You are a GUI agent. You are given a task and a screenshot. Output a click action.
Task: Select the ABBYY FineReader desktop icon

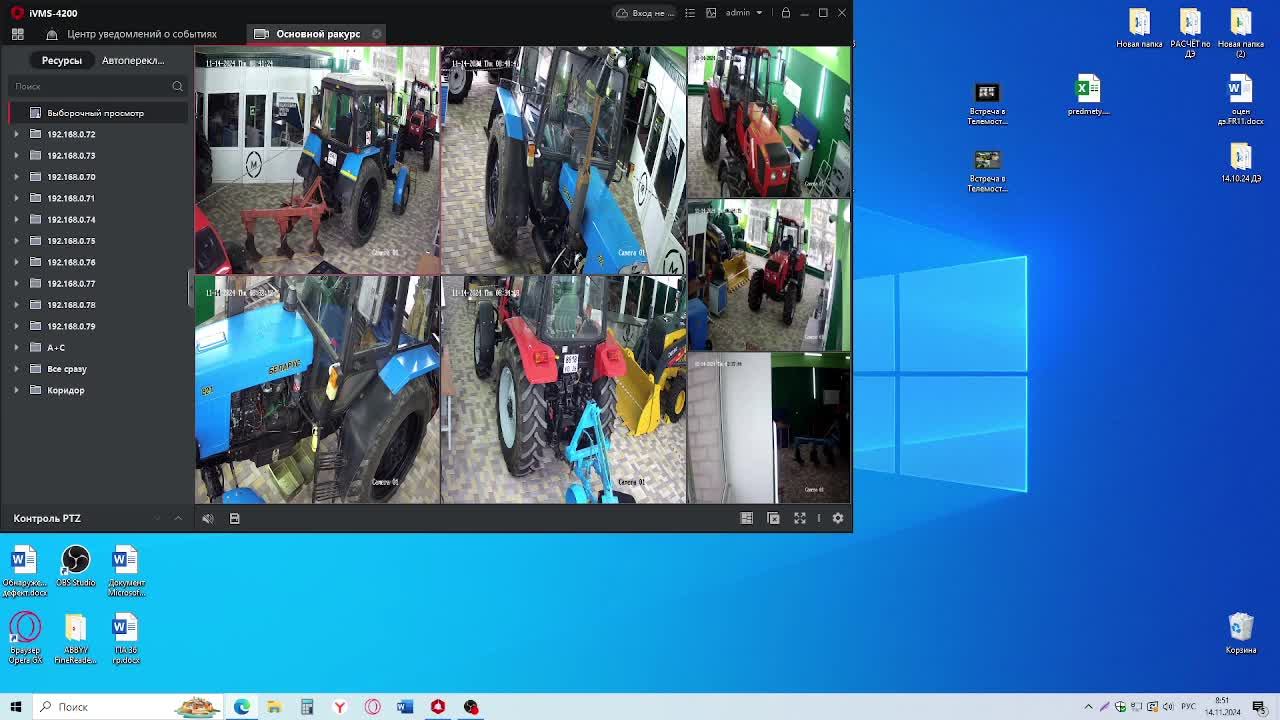click(75, 638)
